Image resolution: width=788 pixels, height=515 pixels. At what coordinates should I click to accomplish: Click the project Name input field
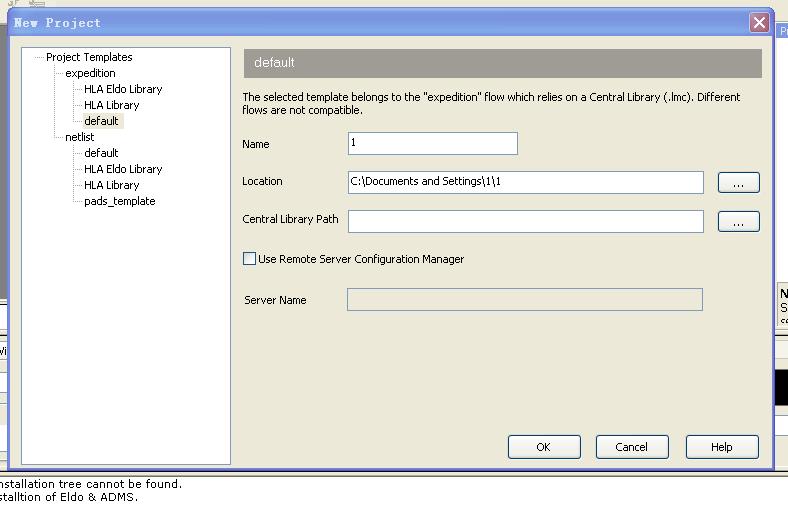pos(432,144)
